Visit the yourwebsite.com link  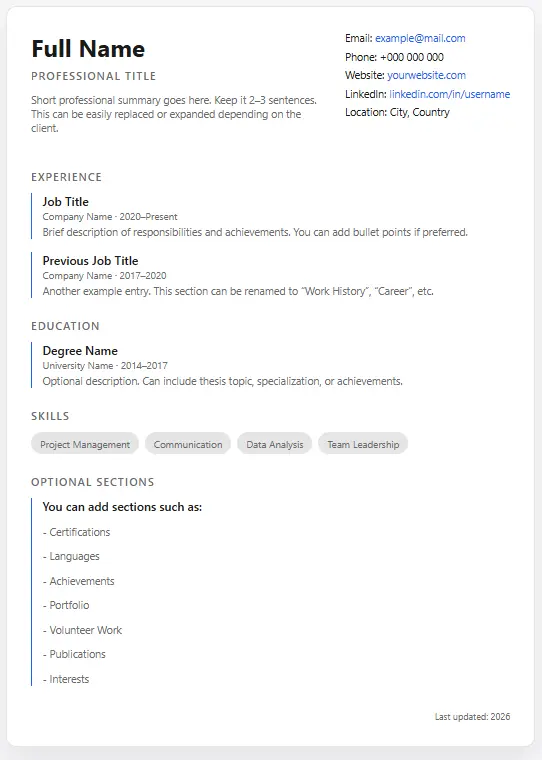(426, 75)
